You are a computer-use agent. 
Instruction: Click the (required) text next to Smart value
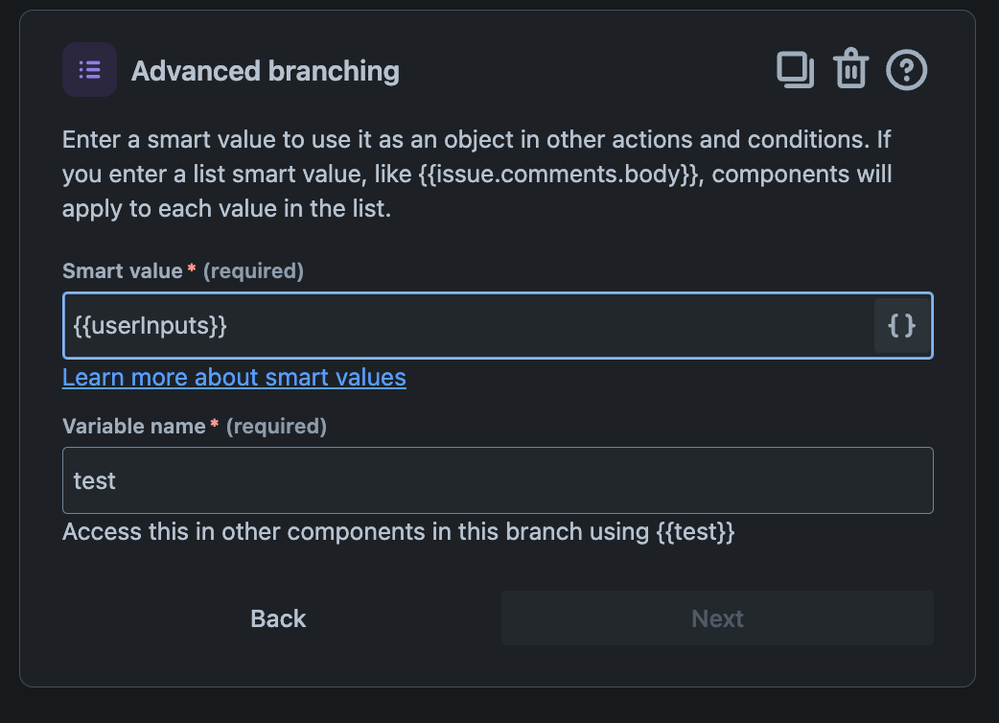click(x=253, y=271)
